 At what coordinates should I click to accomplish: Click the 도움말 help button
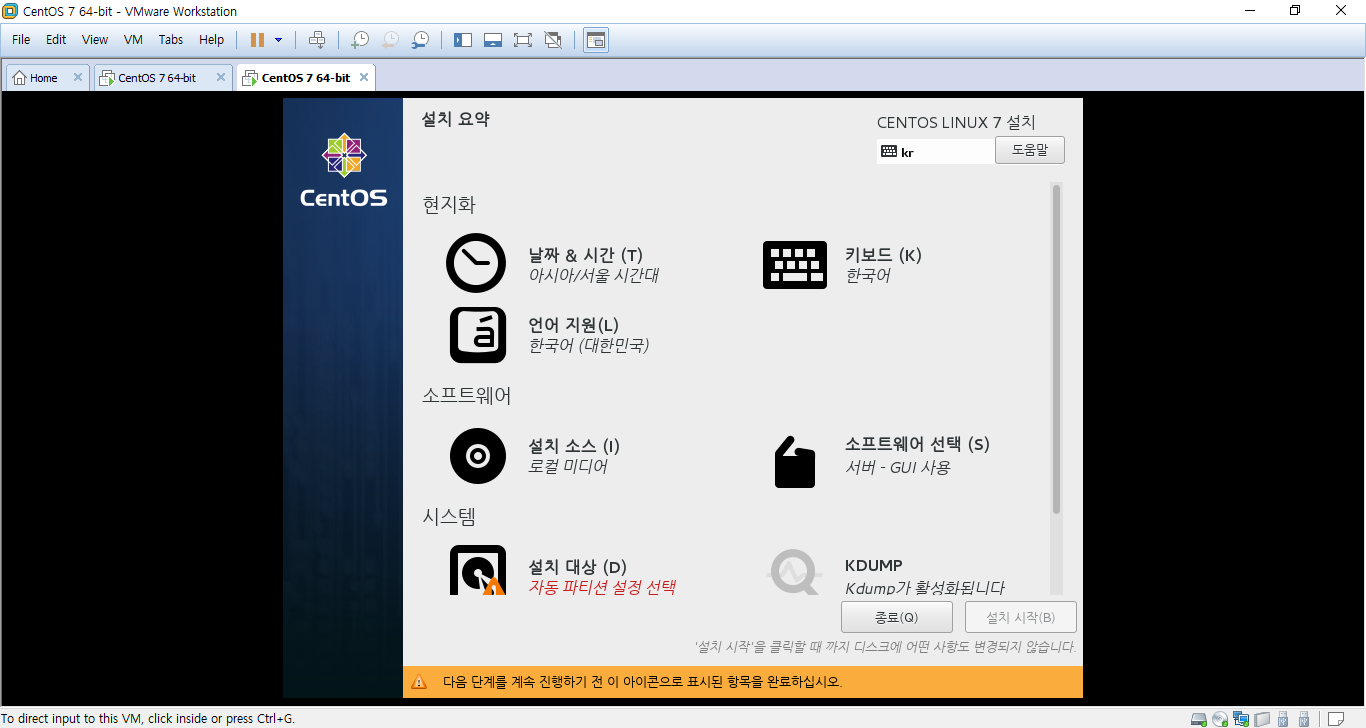(x=1030, y=150)
